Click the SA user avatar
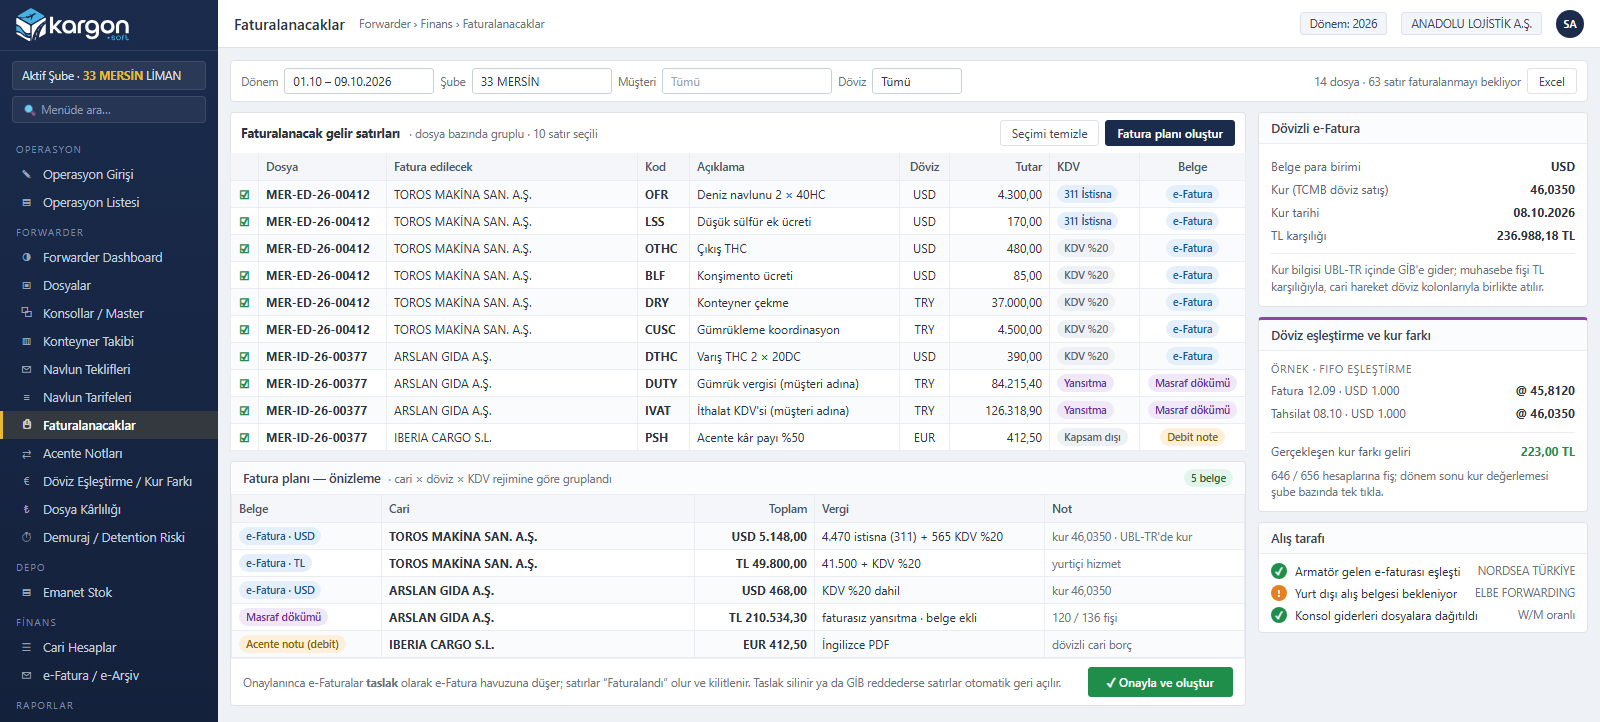 (x=1570, y=24)
